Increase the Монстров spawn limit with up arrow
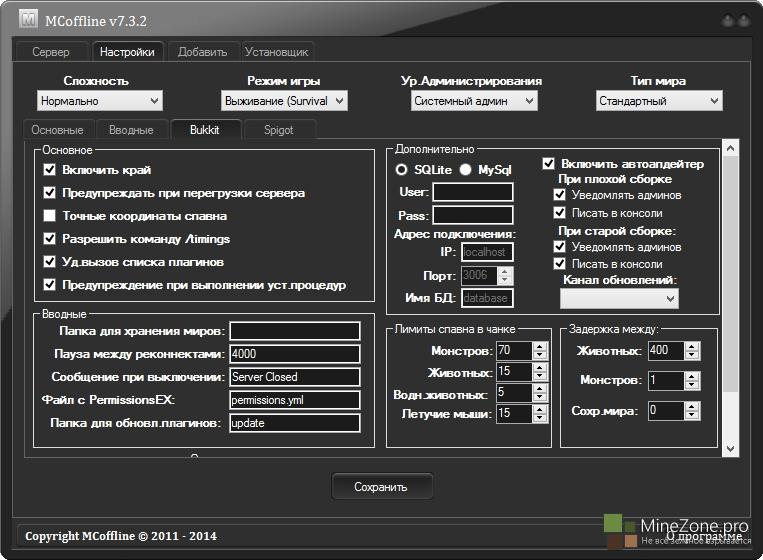 point(540,346)
